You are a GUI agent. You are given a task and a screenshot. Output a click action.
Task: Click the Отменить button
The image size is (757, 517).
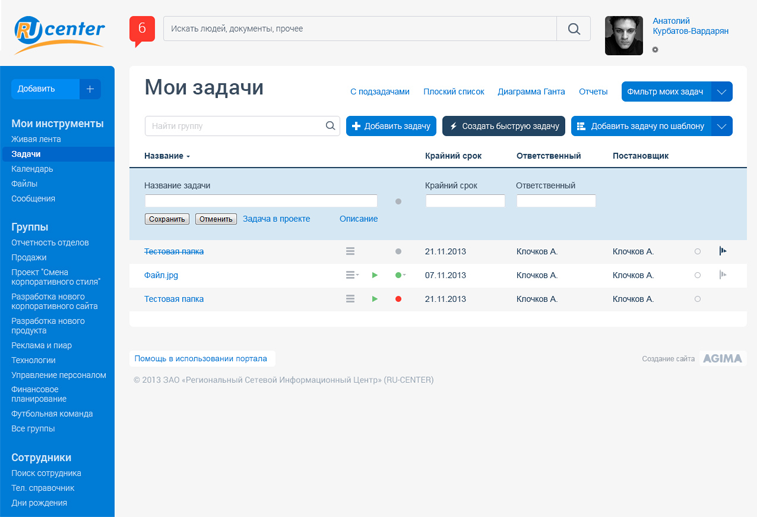click(216, 219)
